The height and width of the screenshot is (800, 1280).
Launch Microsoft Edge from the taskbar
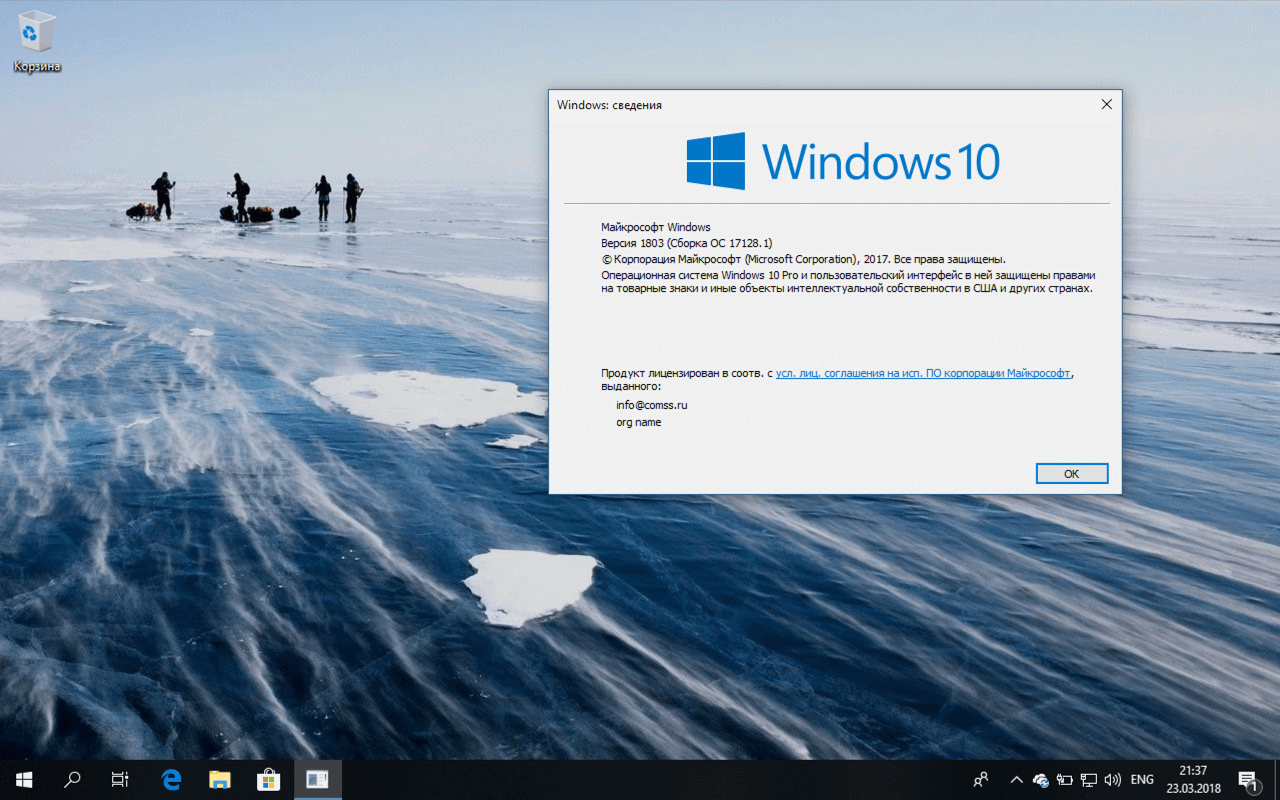172,780
